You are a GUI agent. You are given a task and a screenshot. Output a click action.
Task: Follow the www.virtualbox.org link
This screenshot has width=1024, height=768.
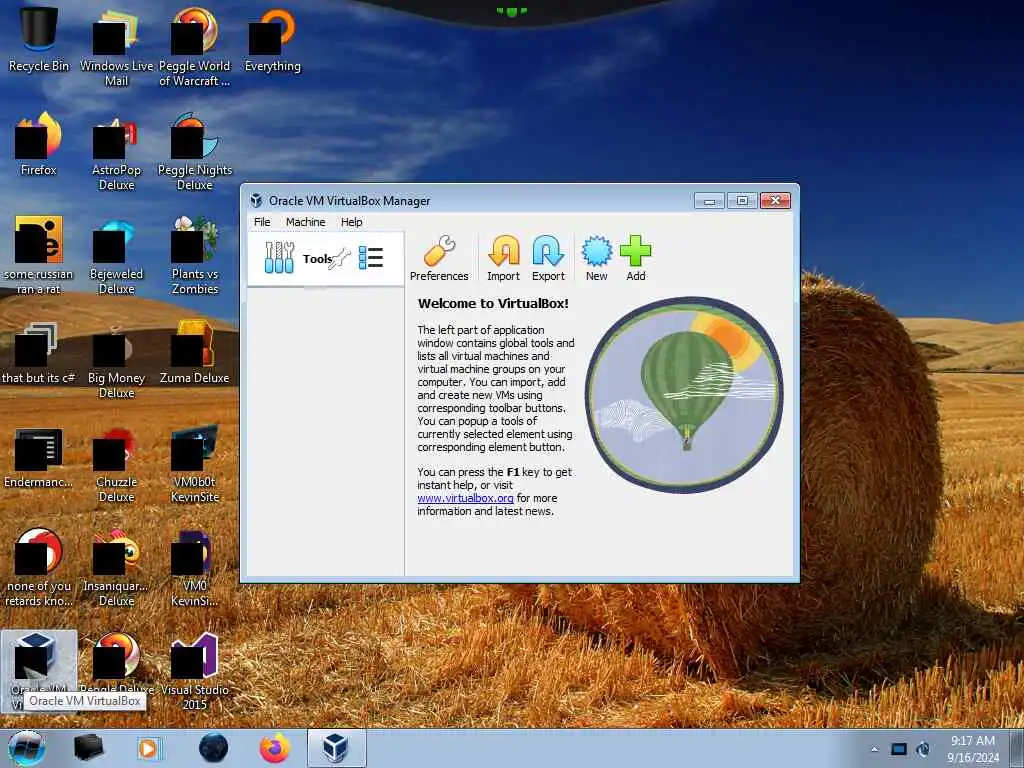[x=465, y=498]
